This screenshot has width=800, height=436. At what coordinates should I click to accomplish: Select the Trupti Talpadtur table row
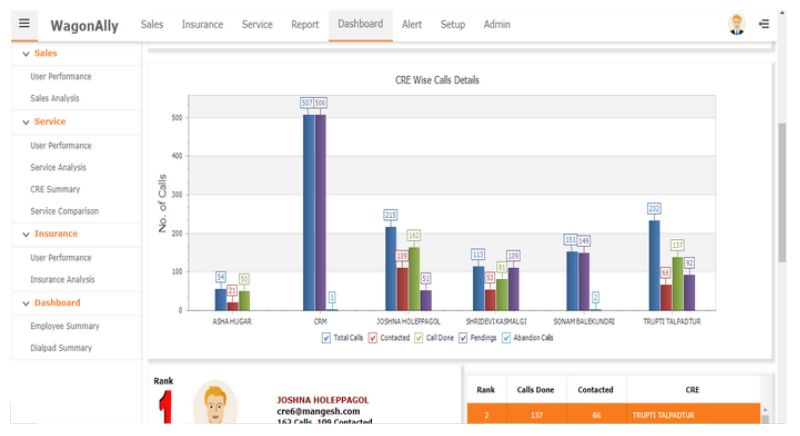click(614, 412)
